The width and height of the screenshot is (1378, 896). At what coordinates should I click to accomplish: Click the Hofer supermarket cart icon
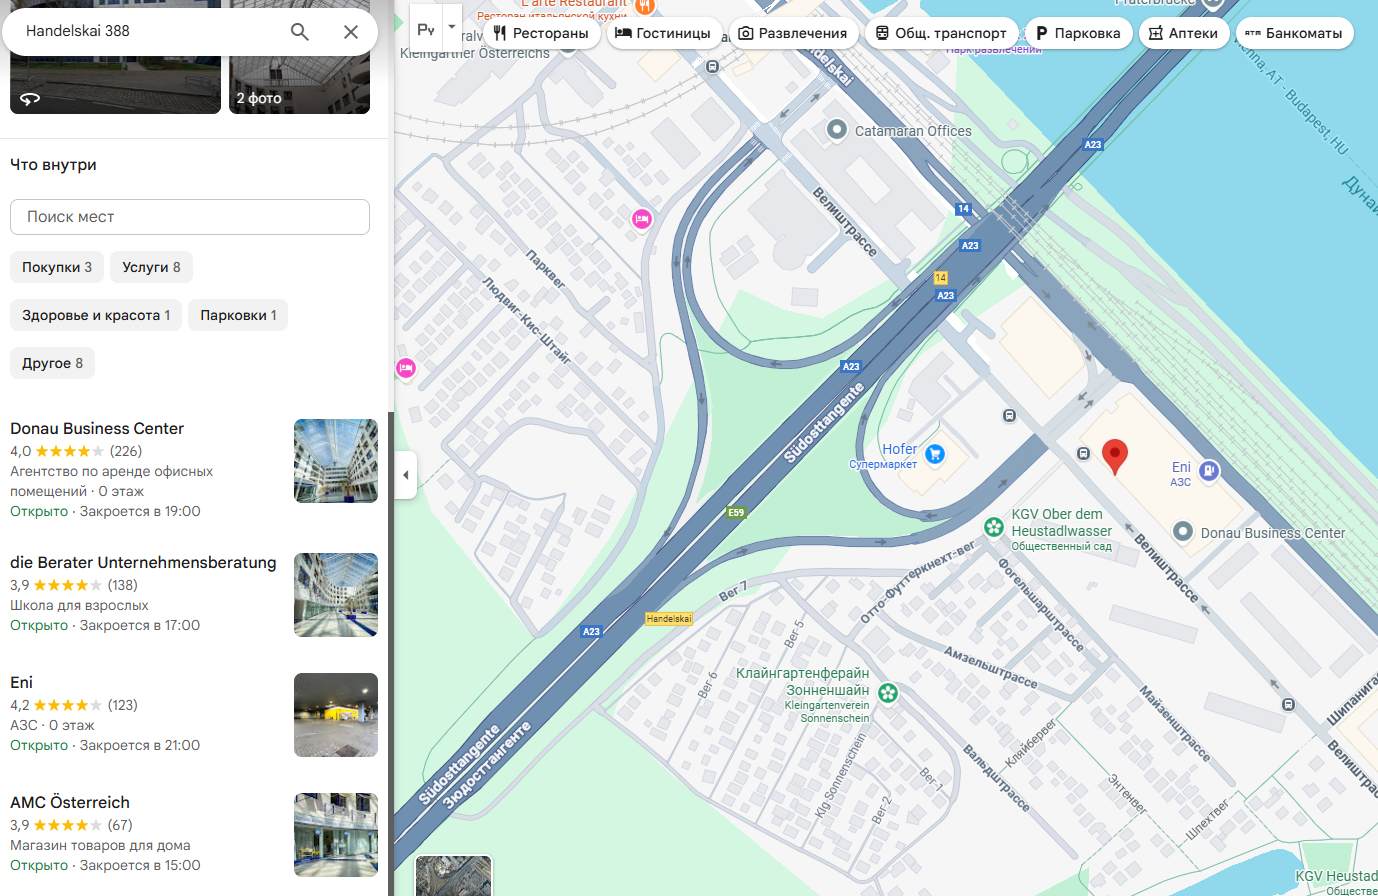pyautogui.click(x=934, y=454)
